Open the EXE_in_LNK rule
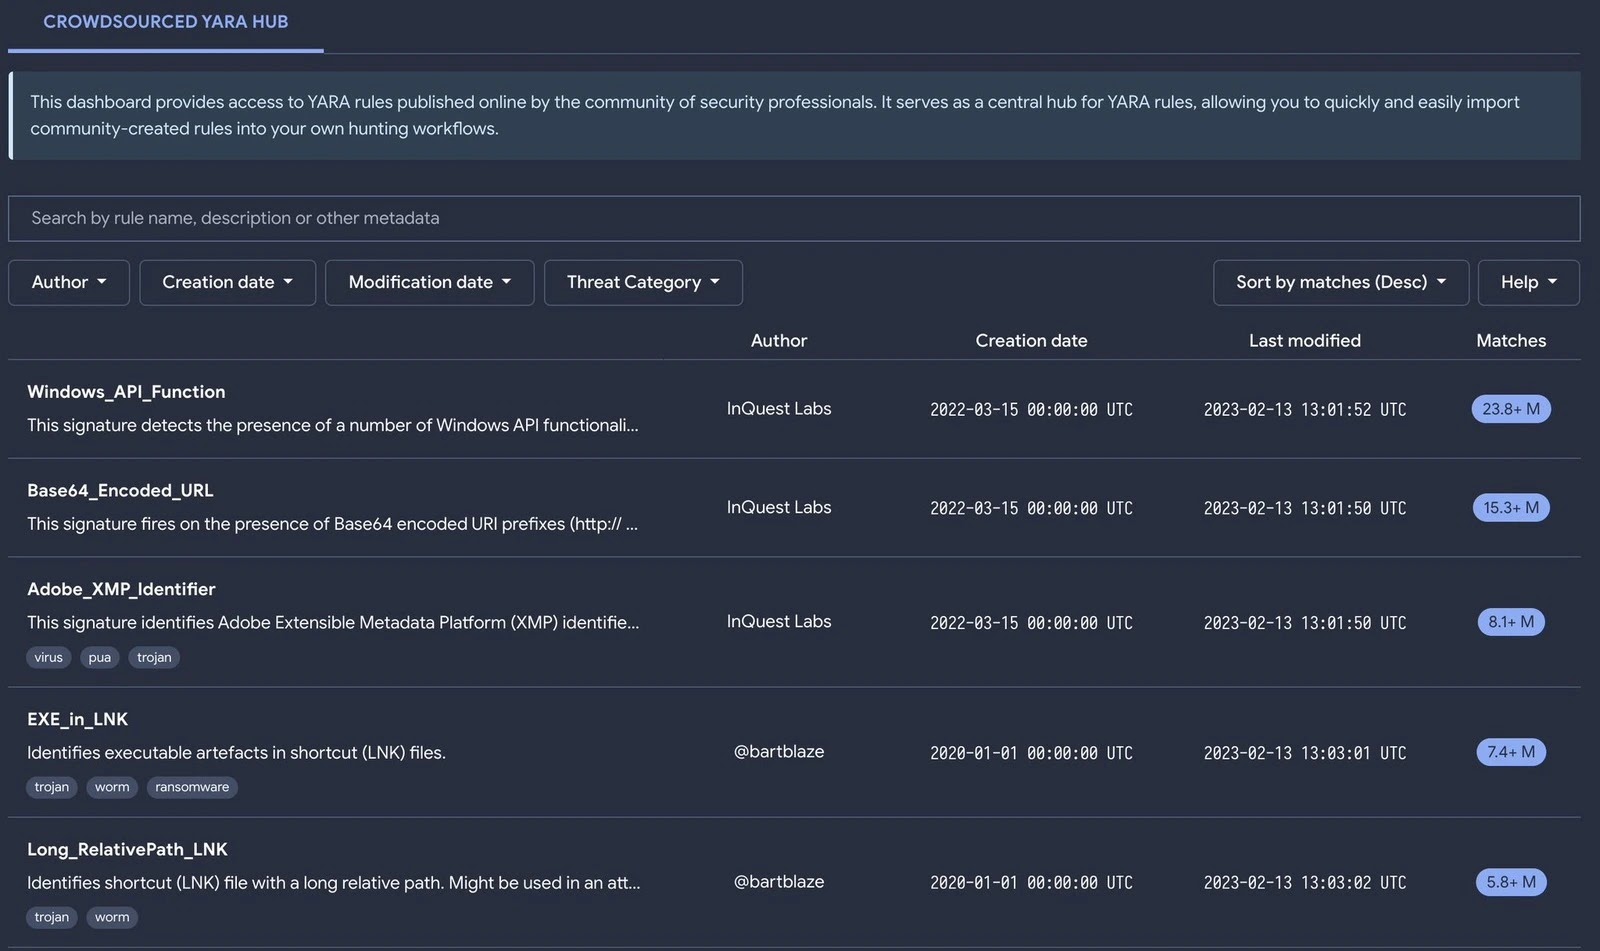1600x951 pixels. [77, 720]
